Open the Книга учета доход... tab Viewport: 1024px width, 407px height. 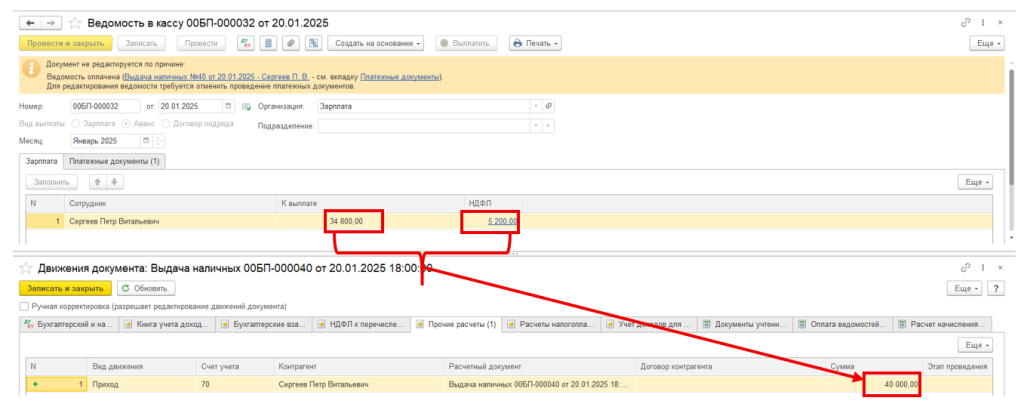pyautogui.click(x=168, y=323)
